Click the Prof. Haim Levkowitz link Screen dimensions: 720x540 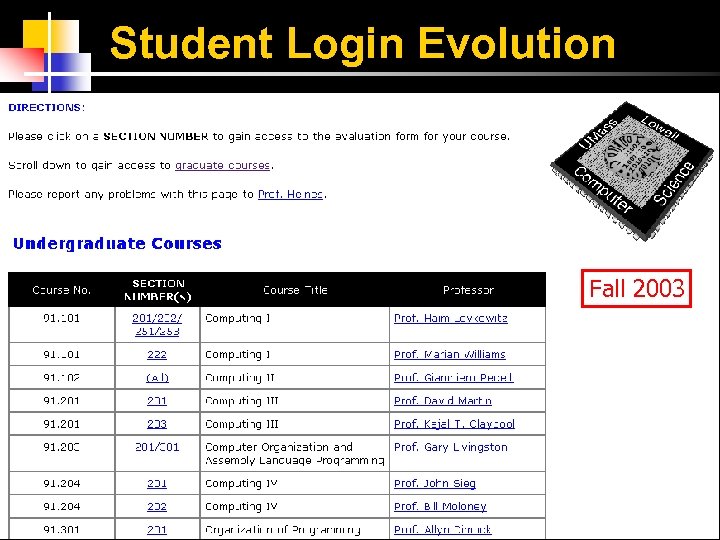pos(451,318)
